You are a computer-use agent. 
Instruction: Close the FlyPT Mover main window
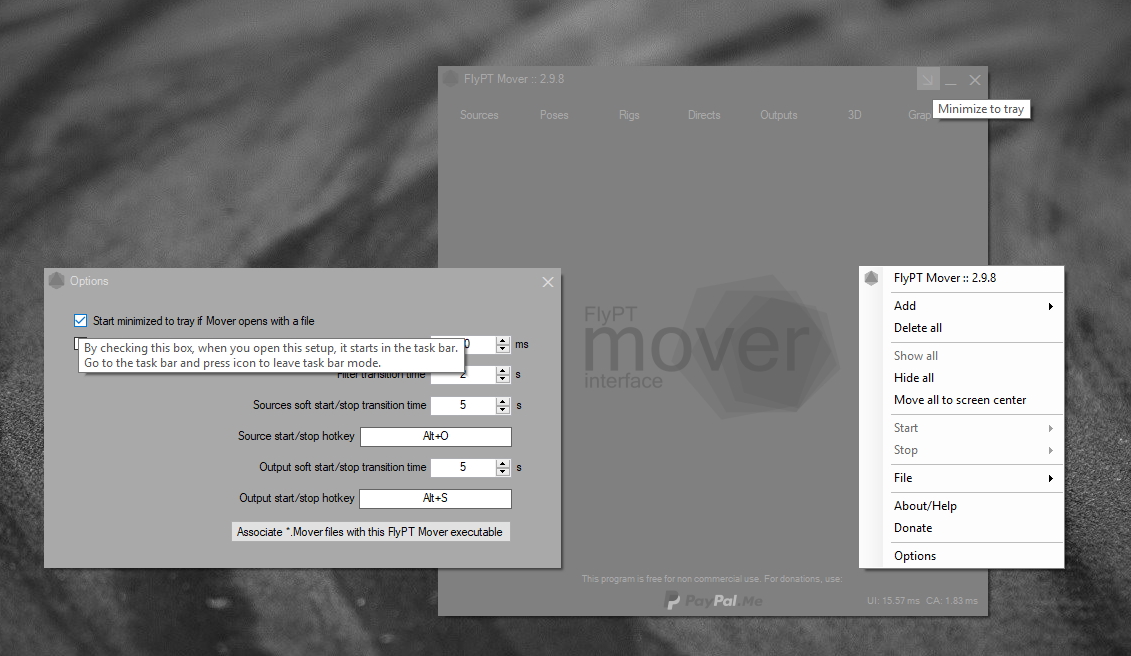pyautogui.click(x=975, y=80)
